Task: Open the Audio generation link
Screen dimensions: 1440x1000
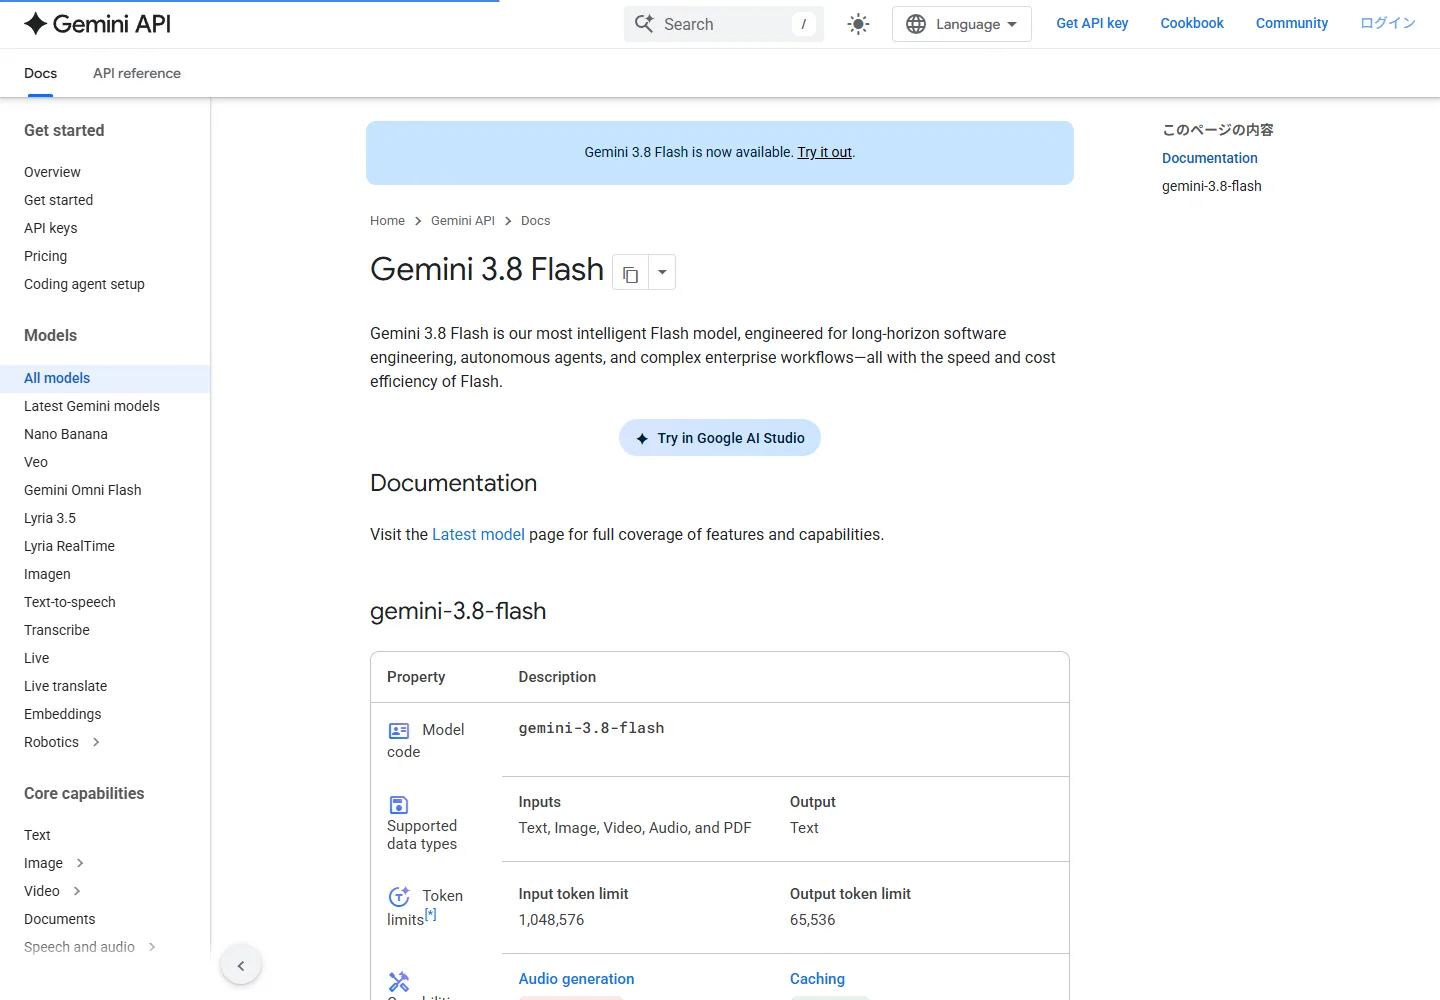Action: (x=576, y=979)
